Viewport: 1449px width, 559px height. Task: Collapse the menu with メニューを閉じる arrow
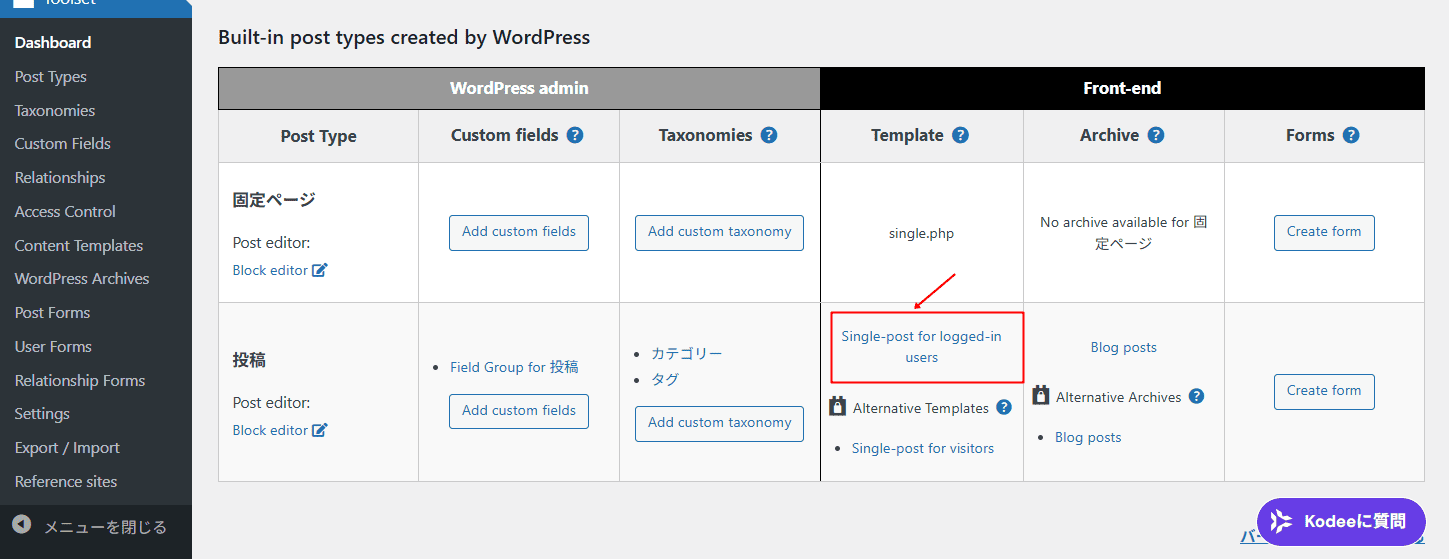[22, 525]
